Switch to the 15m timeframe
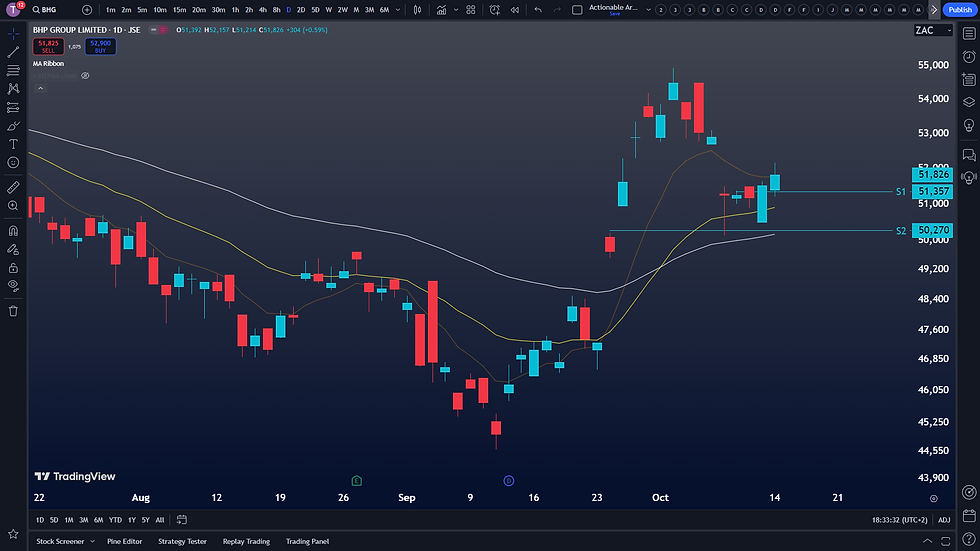Image resolution: width=980 pixels, height=551 pixels. [x=179, y=10]
